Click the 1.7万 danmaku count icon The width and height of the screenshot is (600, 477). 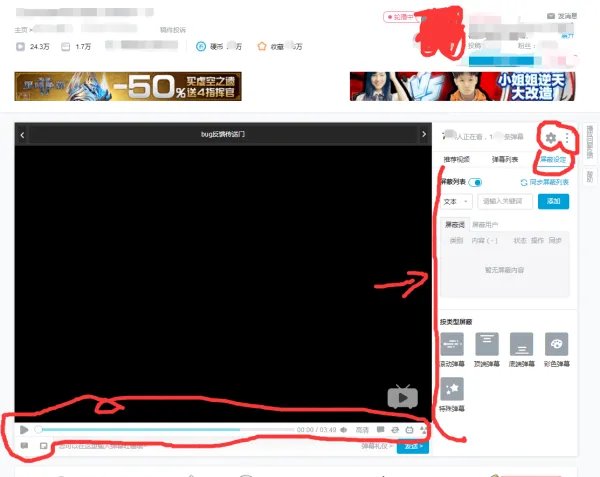[66, 47]
